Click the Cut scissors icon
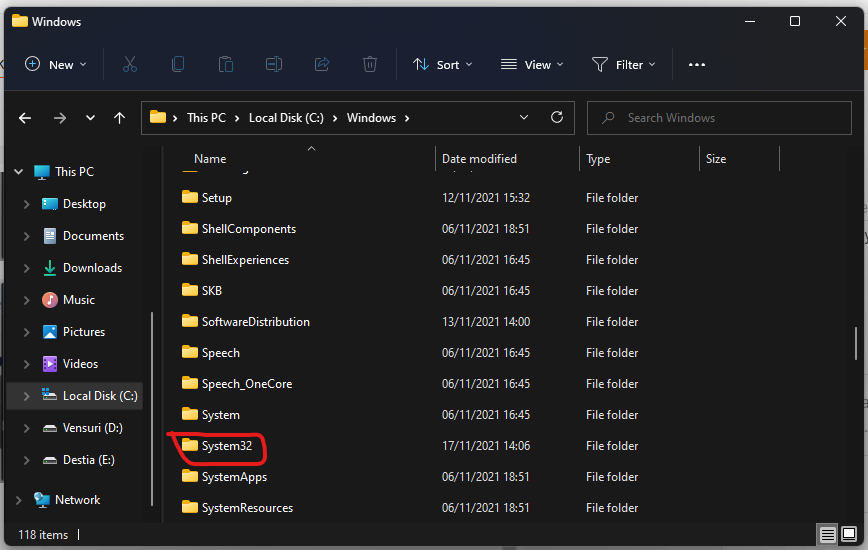This screenshot has width=868, height=550. 130,65
